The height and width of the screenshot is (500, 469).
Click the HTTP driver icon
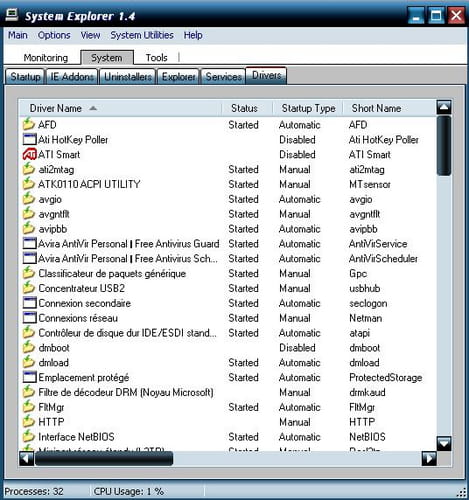tap(29, 421)
